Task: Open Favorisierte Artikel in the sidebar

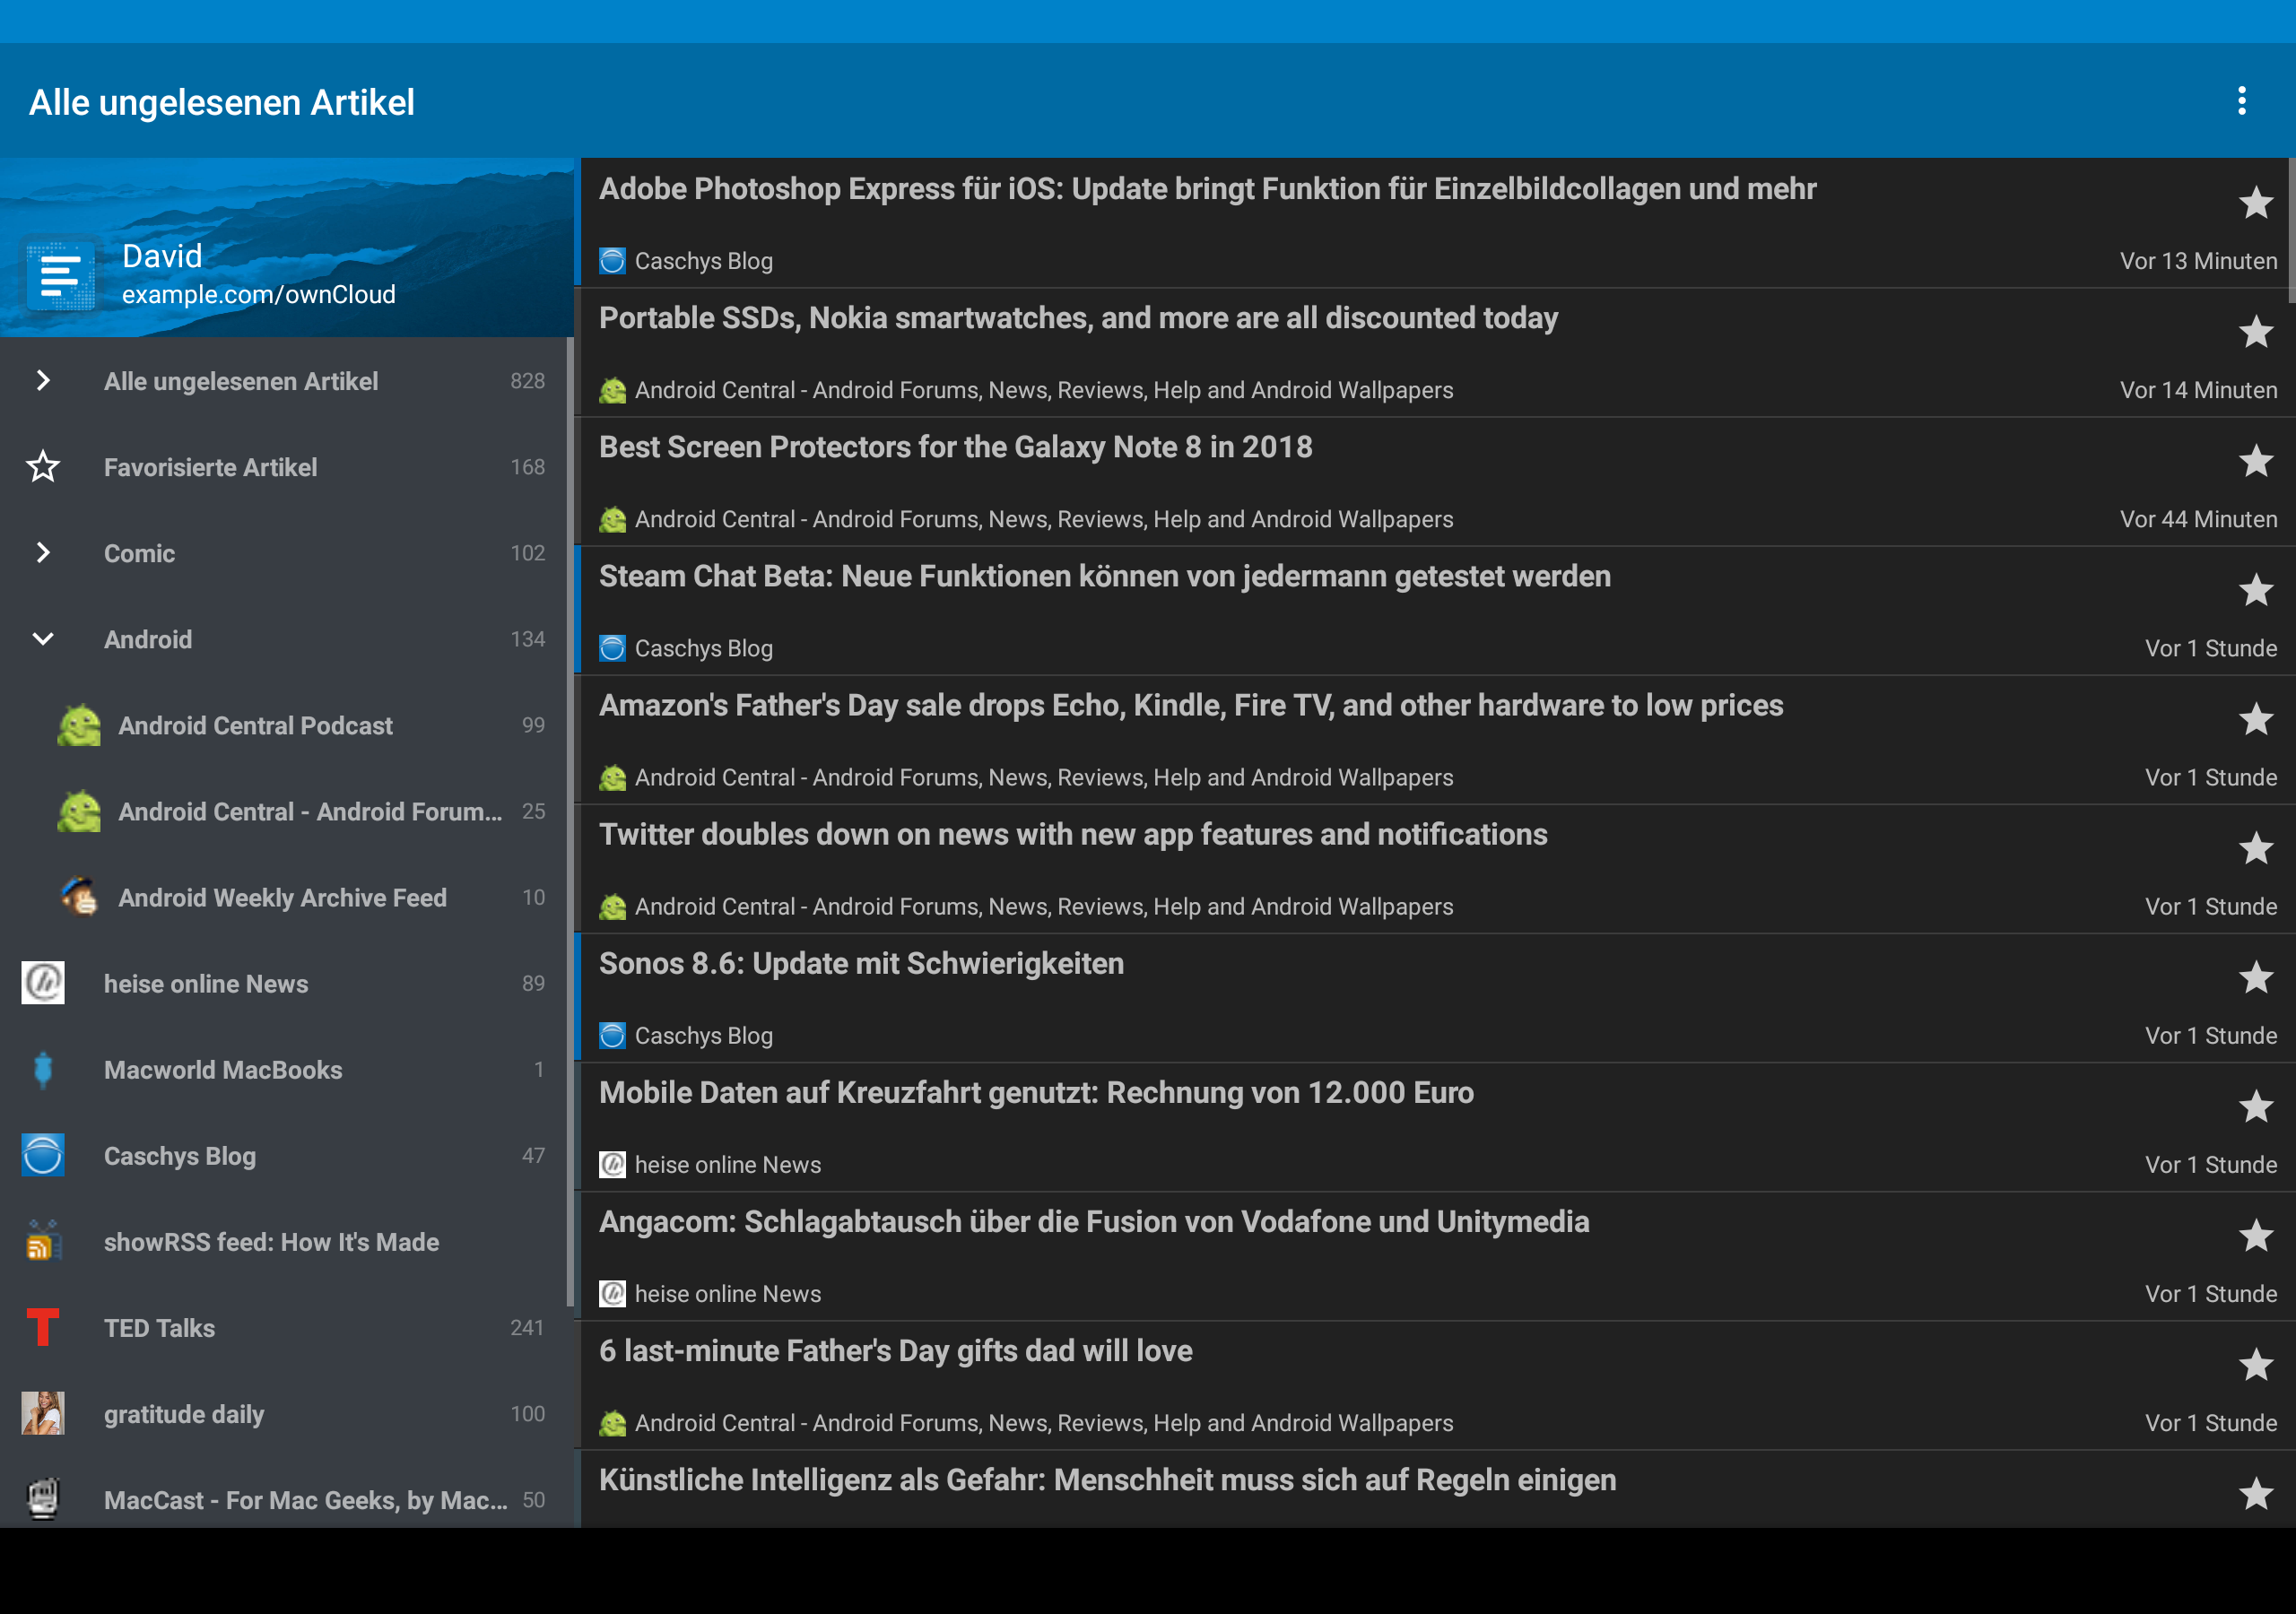Action: [210, 467]
